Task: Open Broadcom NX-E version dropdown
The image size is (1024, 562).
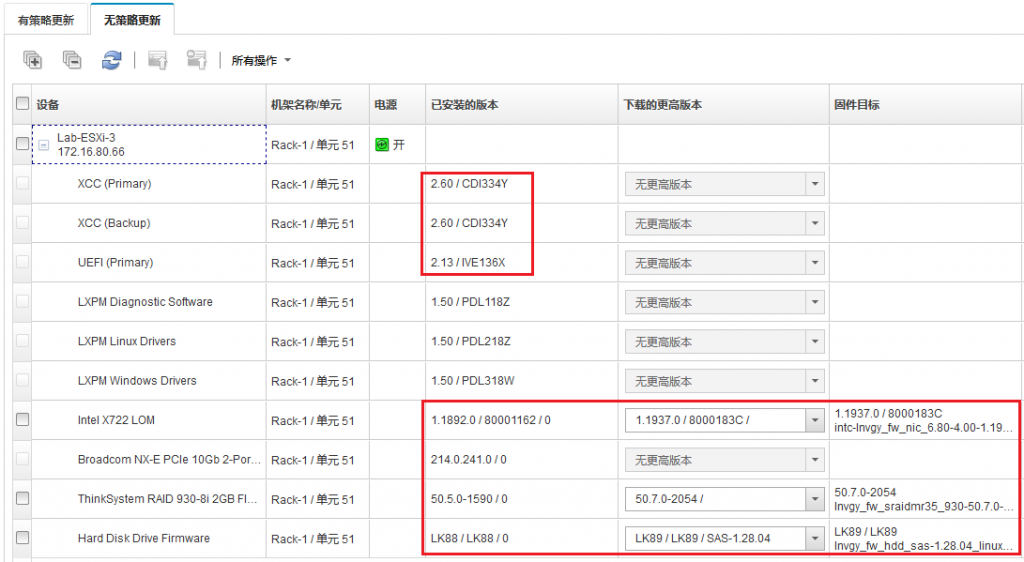Action: [x=814, y=460]
